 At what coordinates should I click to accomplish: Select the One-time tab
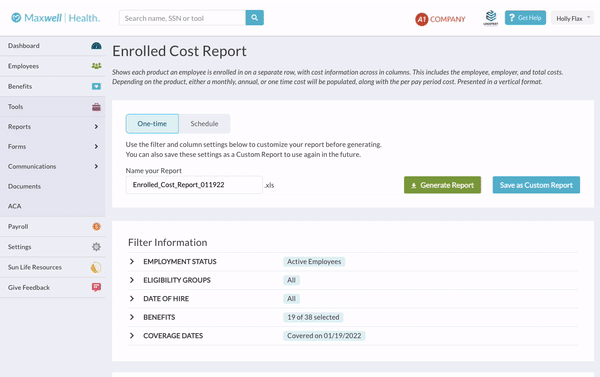(152, 124)
